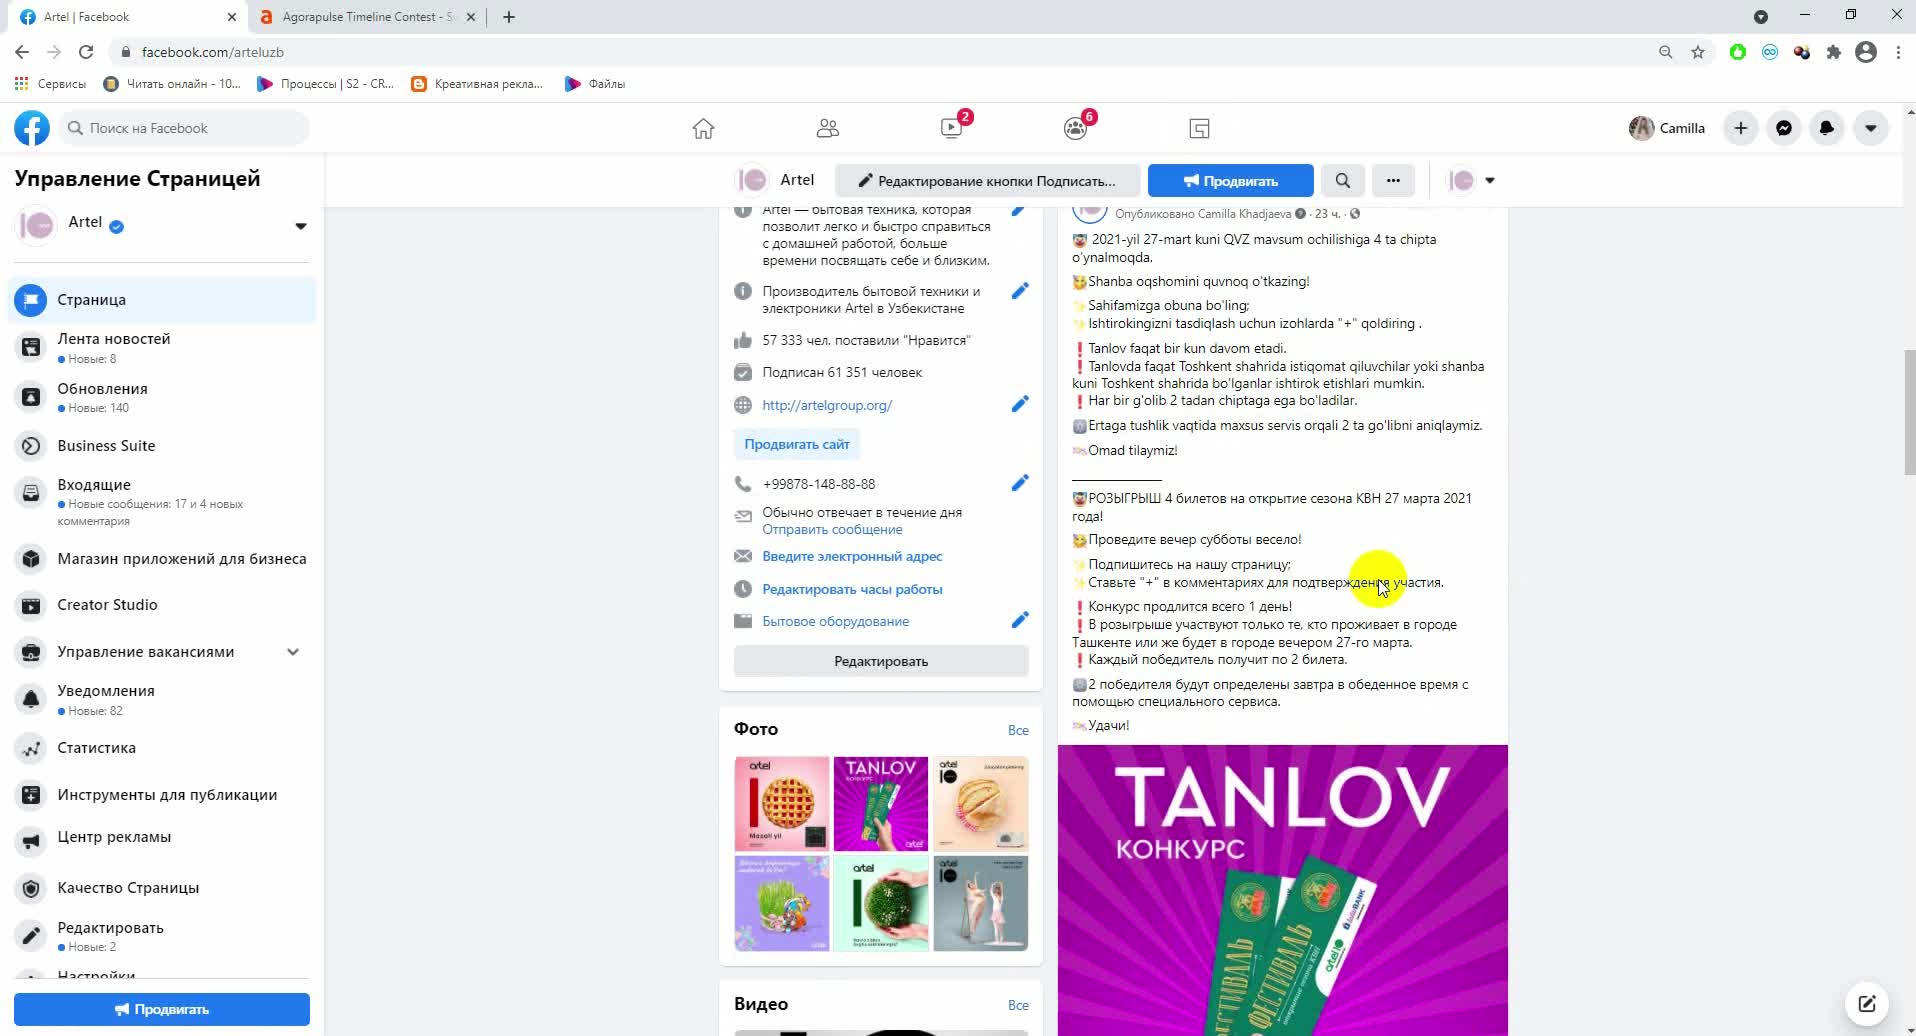Open Входящие inbox in the sidebar
Screen dimensions: 1916x1036
click(162, 501)
